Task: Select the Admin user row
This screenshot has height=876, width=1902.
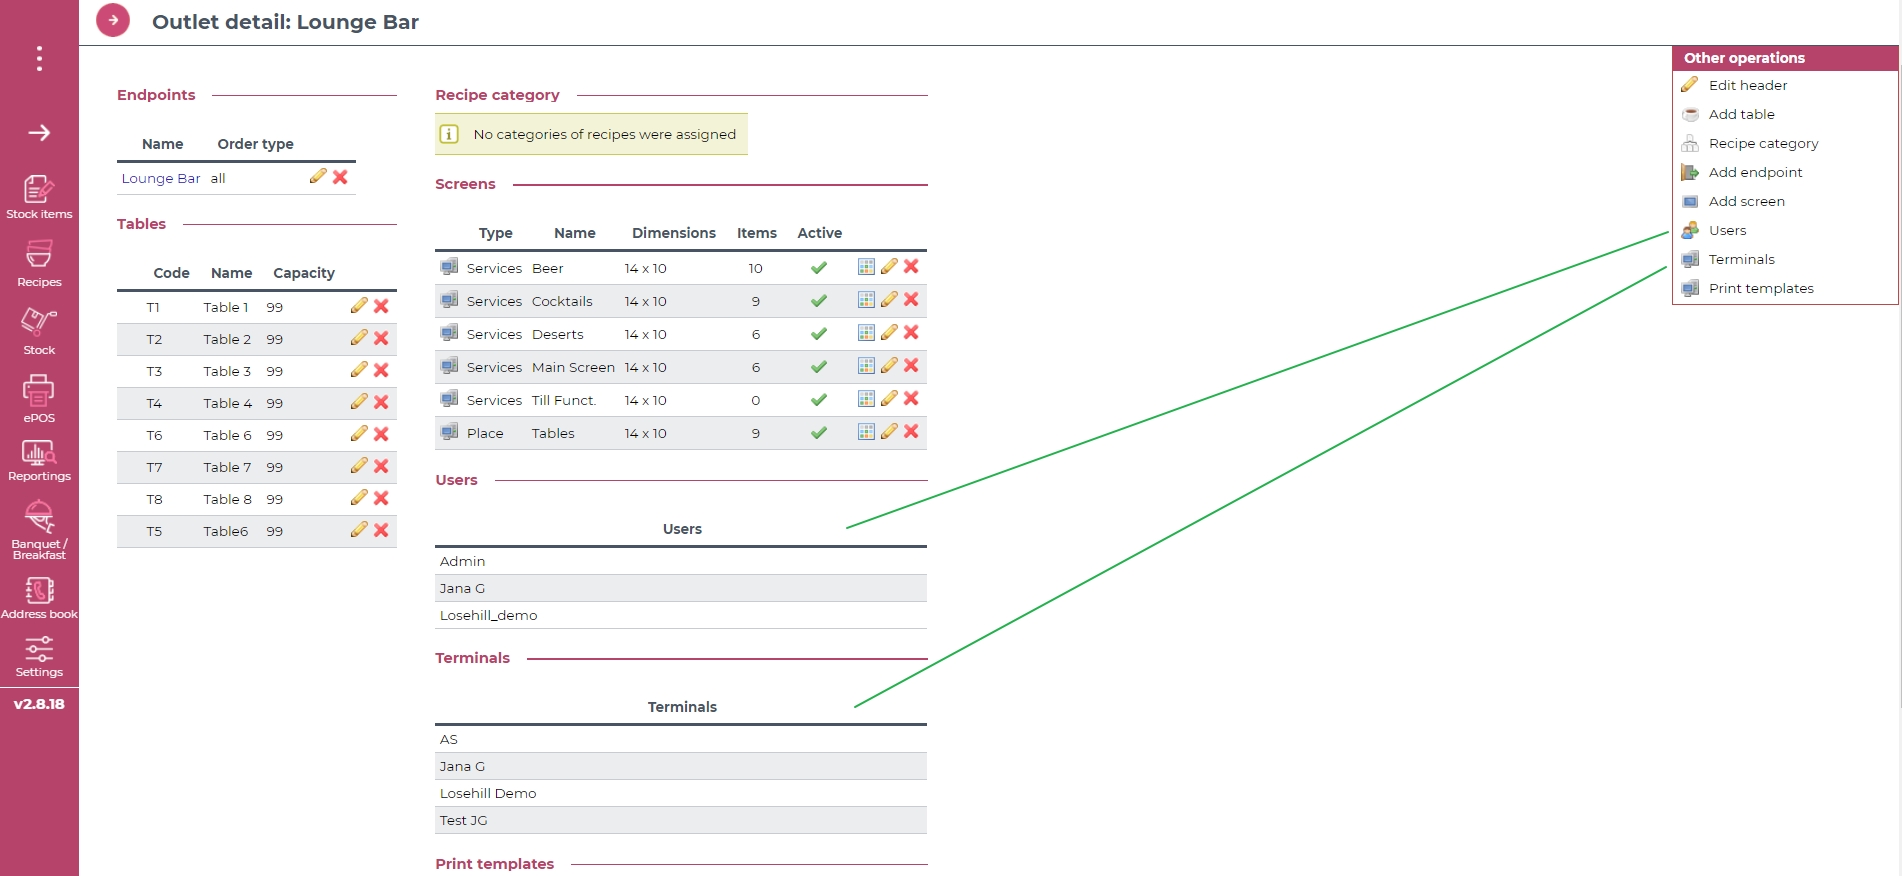Action: (x=681, y=561)
